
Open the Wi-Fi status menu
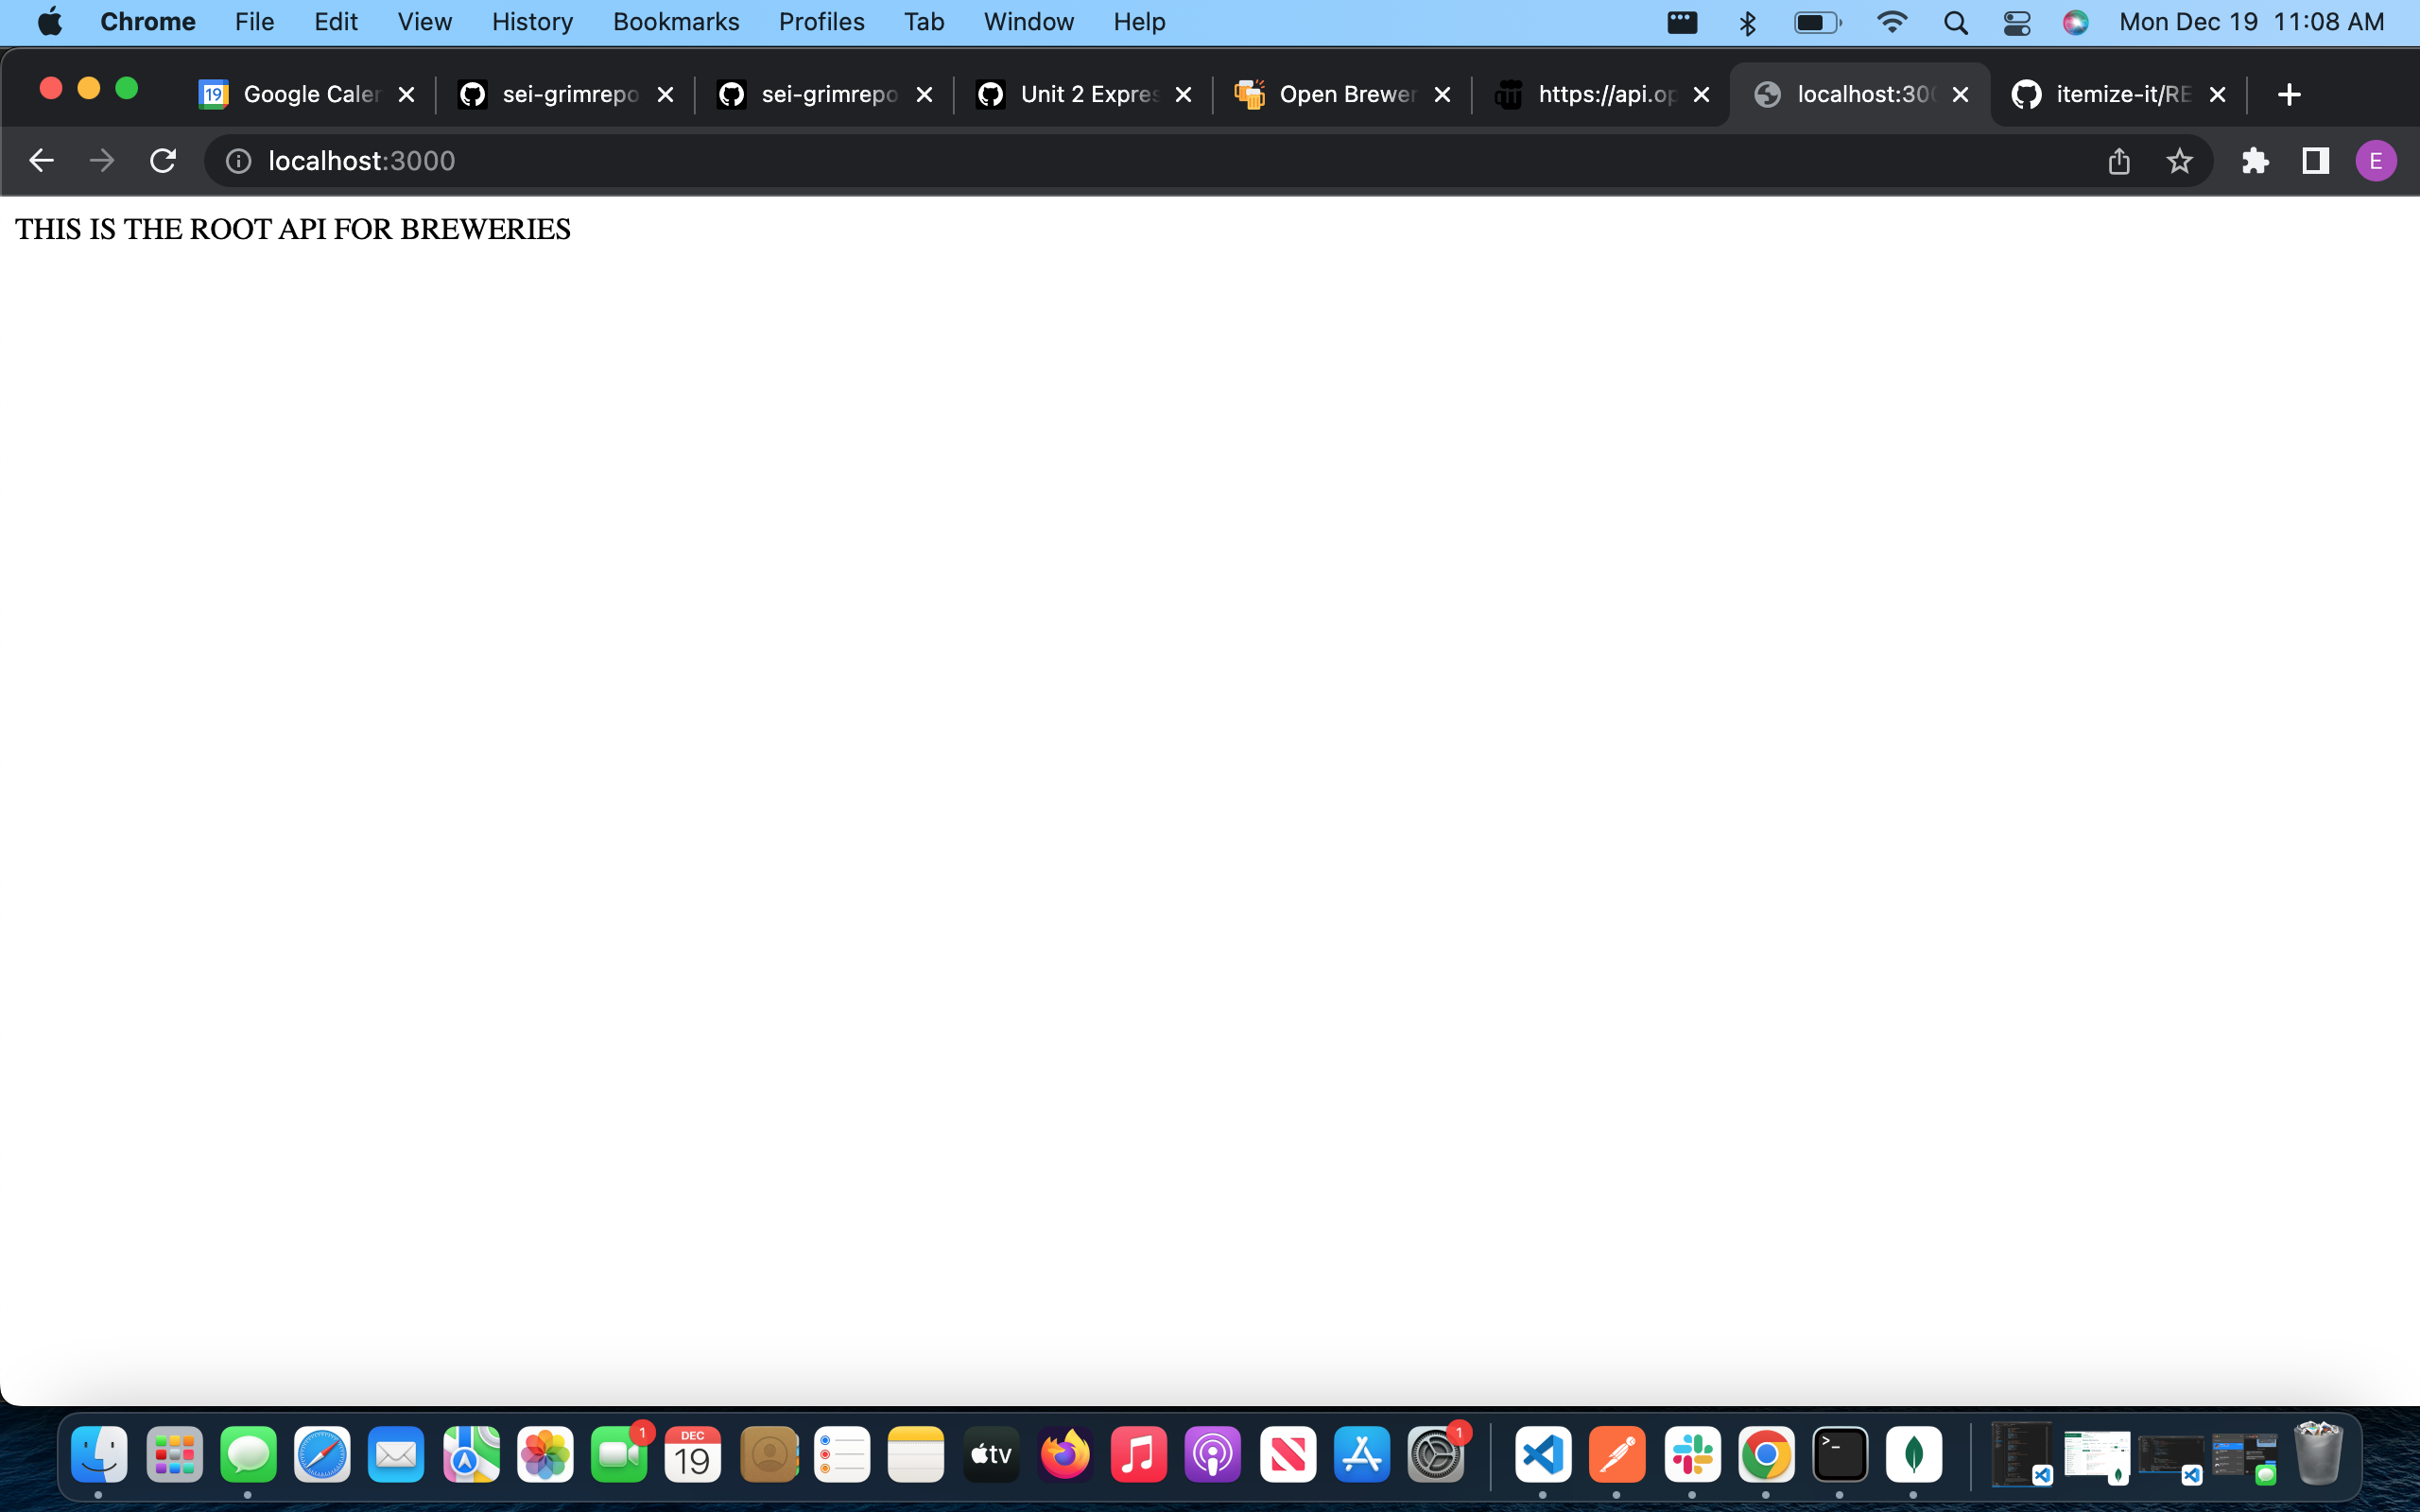coord(1891,22)
